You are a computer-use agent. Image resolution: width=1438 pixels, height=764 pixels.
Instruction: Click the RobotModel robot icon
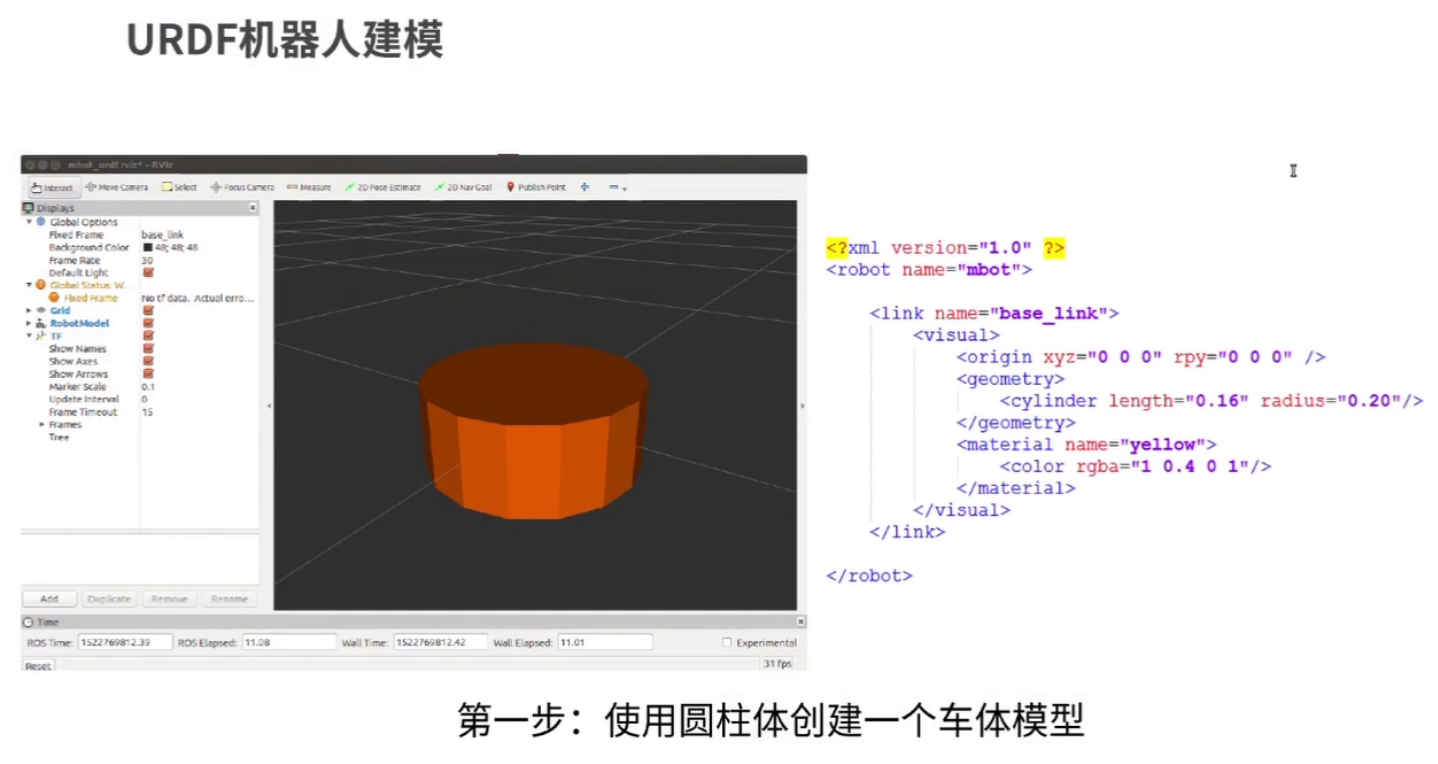pyautogui.click(x=41, y=323)
